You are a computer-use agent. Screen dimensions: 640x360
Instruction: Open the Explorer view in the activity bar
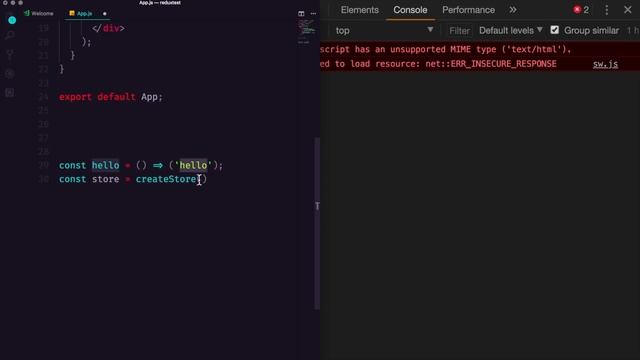[12, 20]
